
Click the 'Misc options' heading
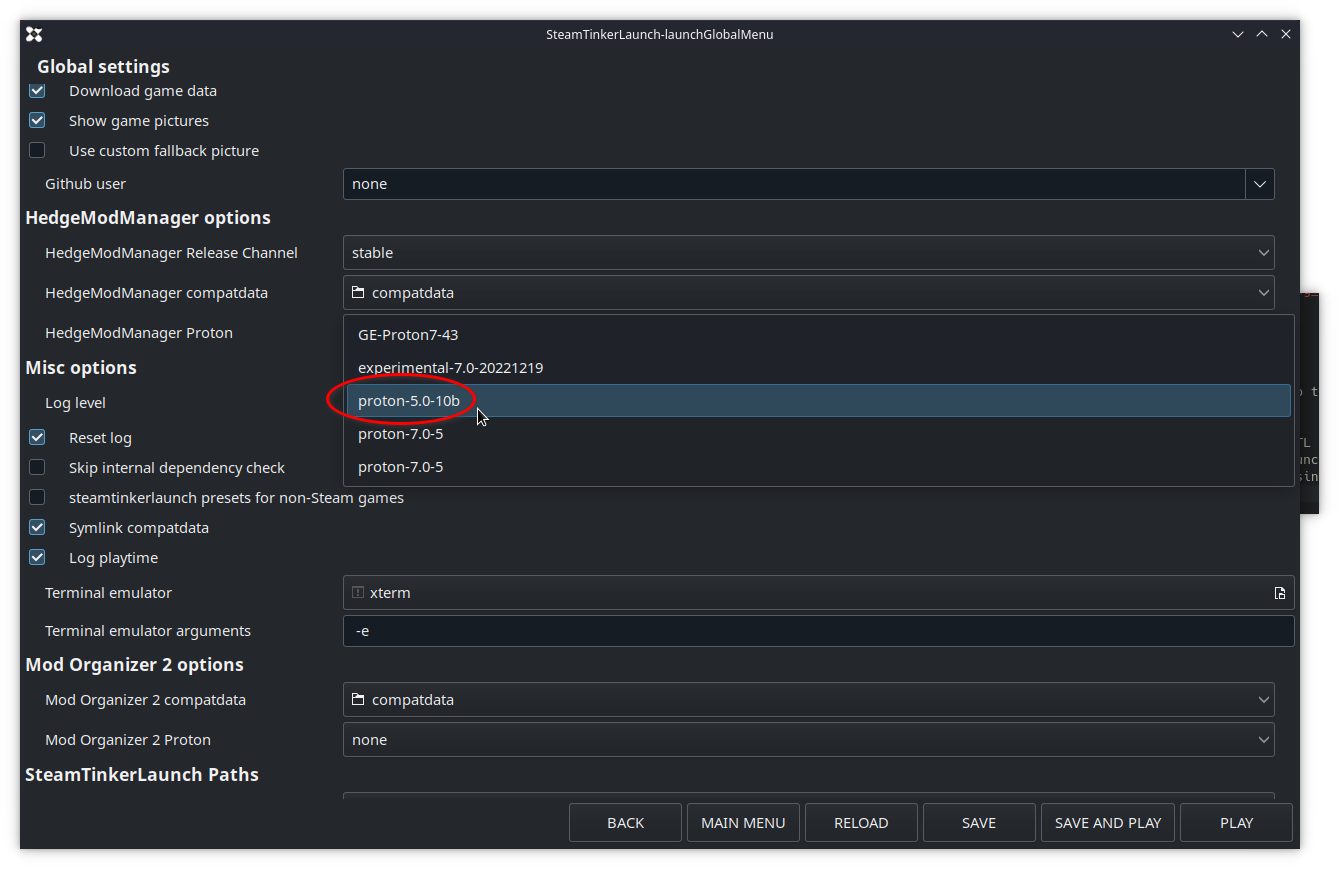coord(81,368)
